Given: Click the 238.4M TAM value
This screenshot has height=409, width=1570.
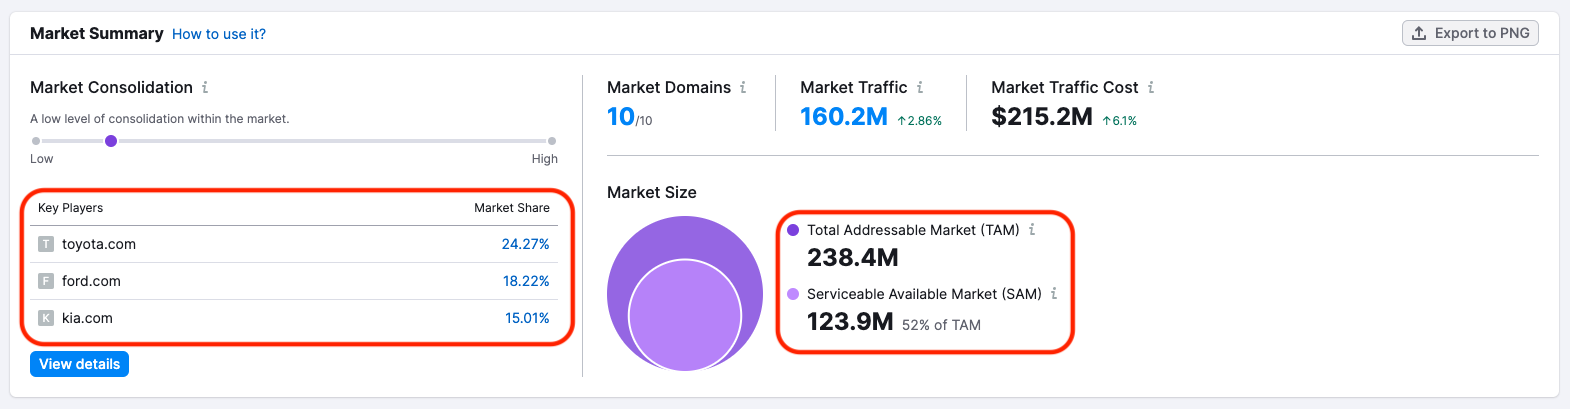Looking at the screenshot, I should 853,258.
